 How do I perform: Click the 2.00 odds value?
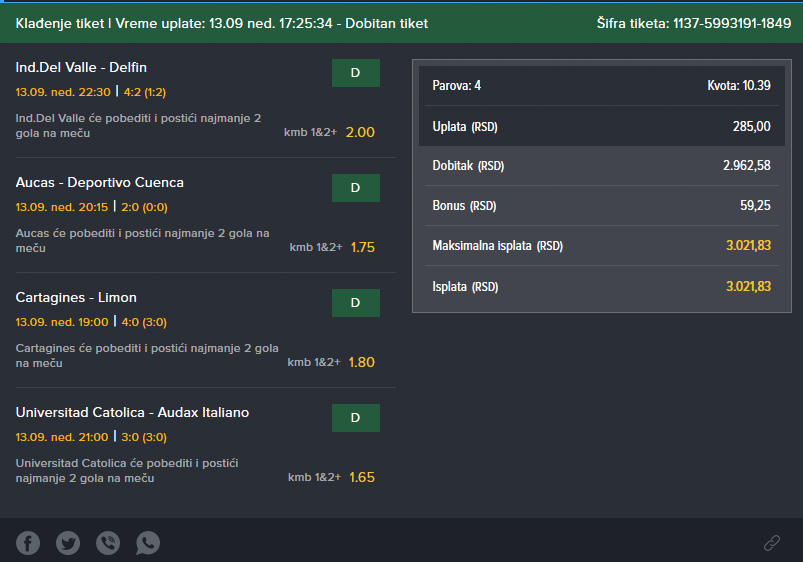point(360,132)
